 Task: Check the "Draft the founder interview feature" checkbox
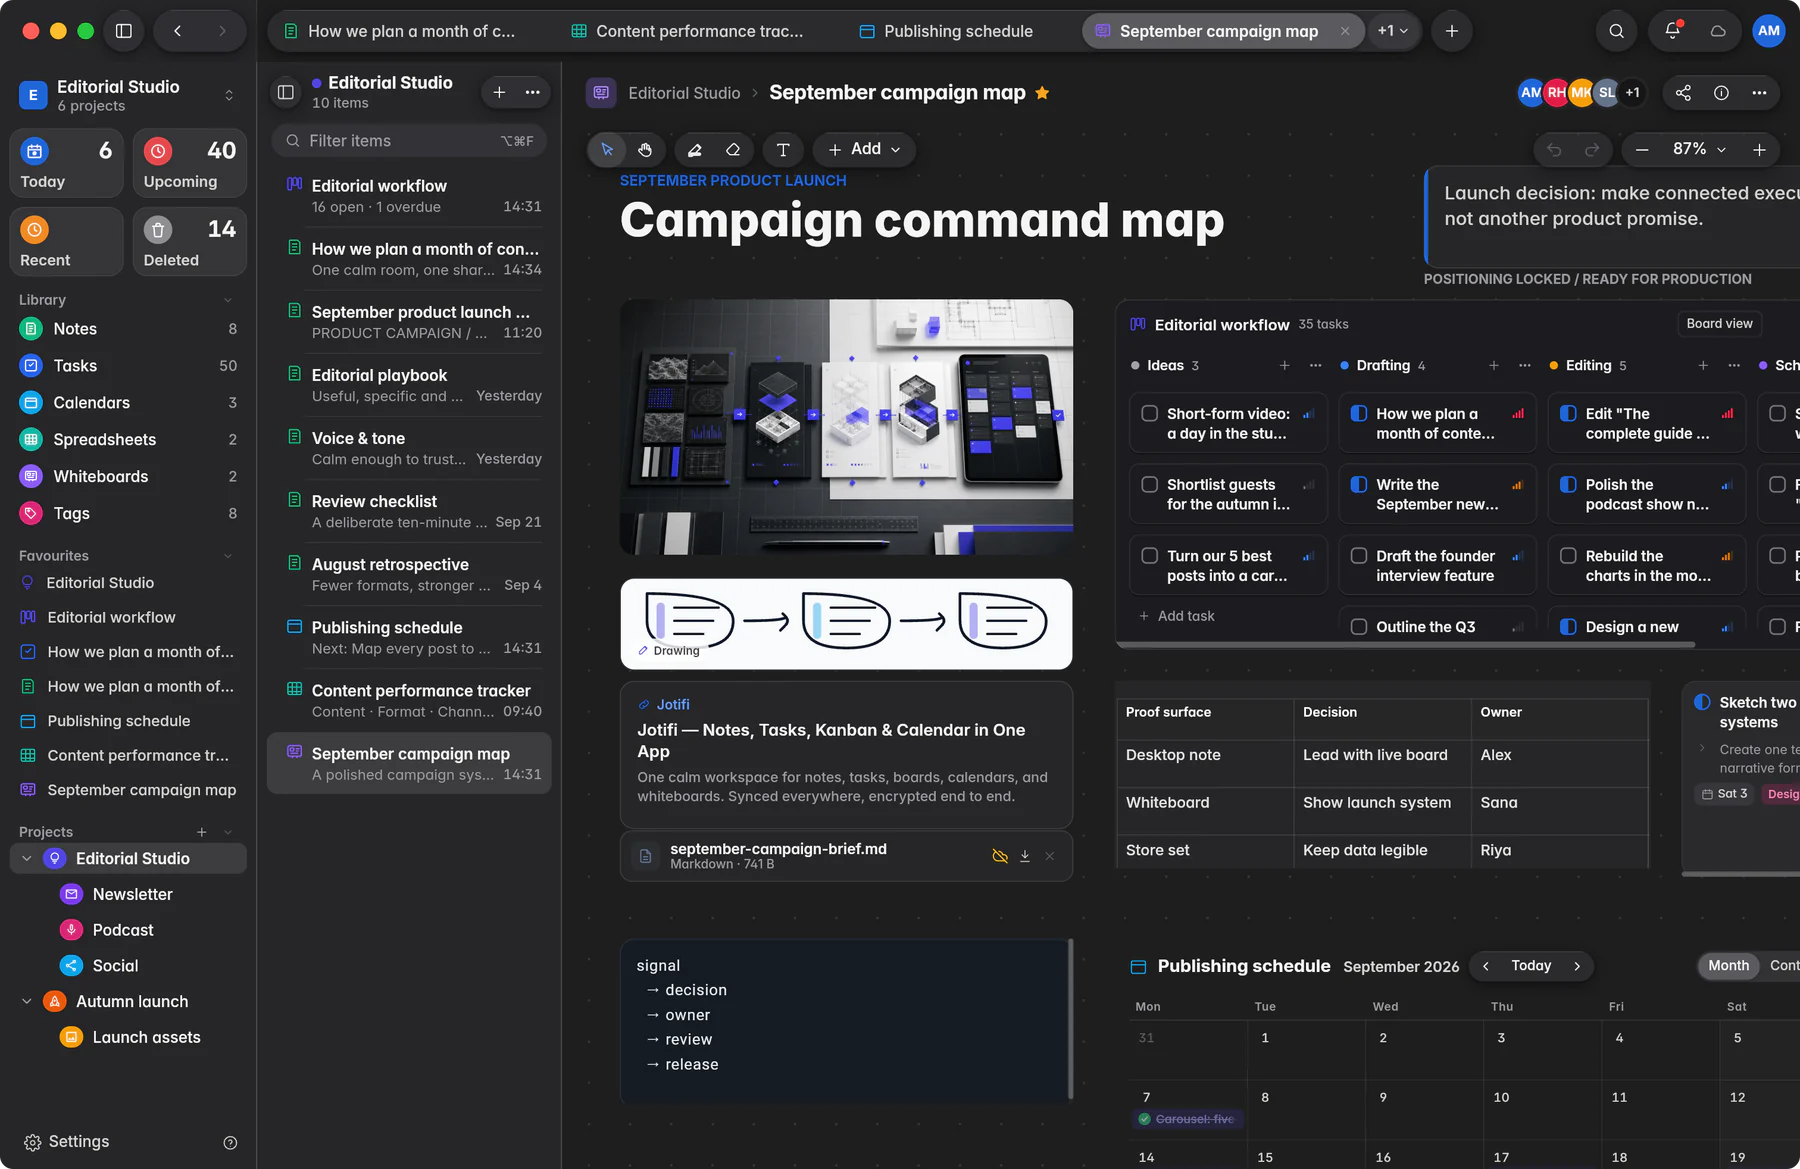click(x=1359, y=556)
